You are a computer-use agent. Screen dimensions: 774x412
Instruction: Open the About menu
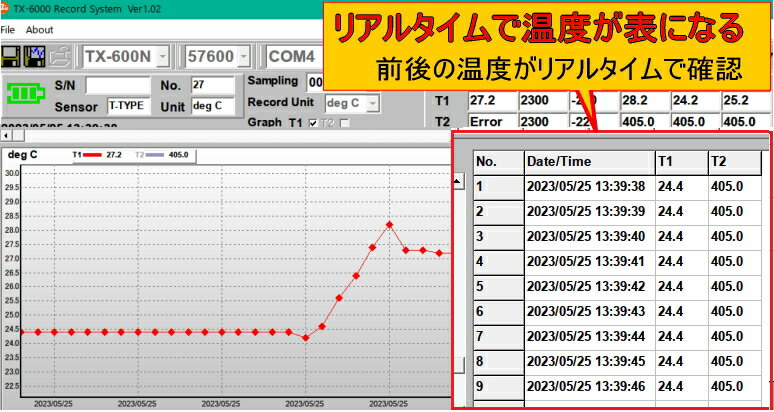coord(40,30)
